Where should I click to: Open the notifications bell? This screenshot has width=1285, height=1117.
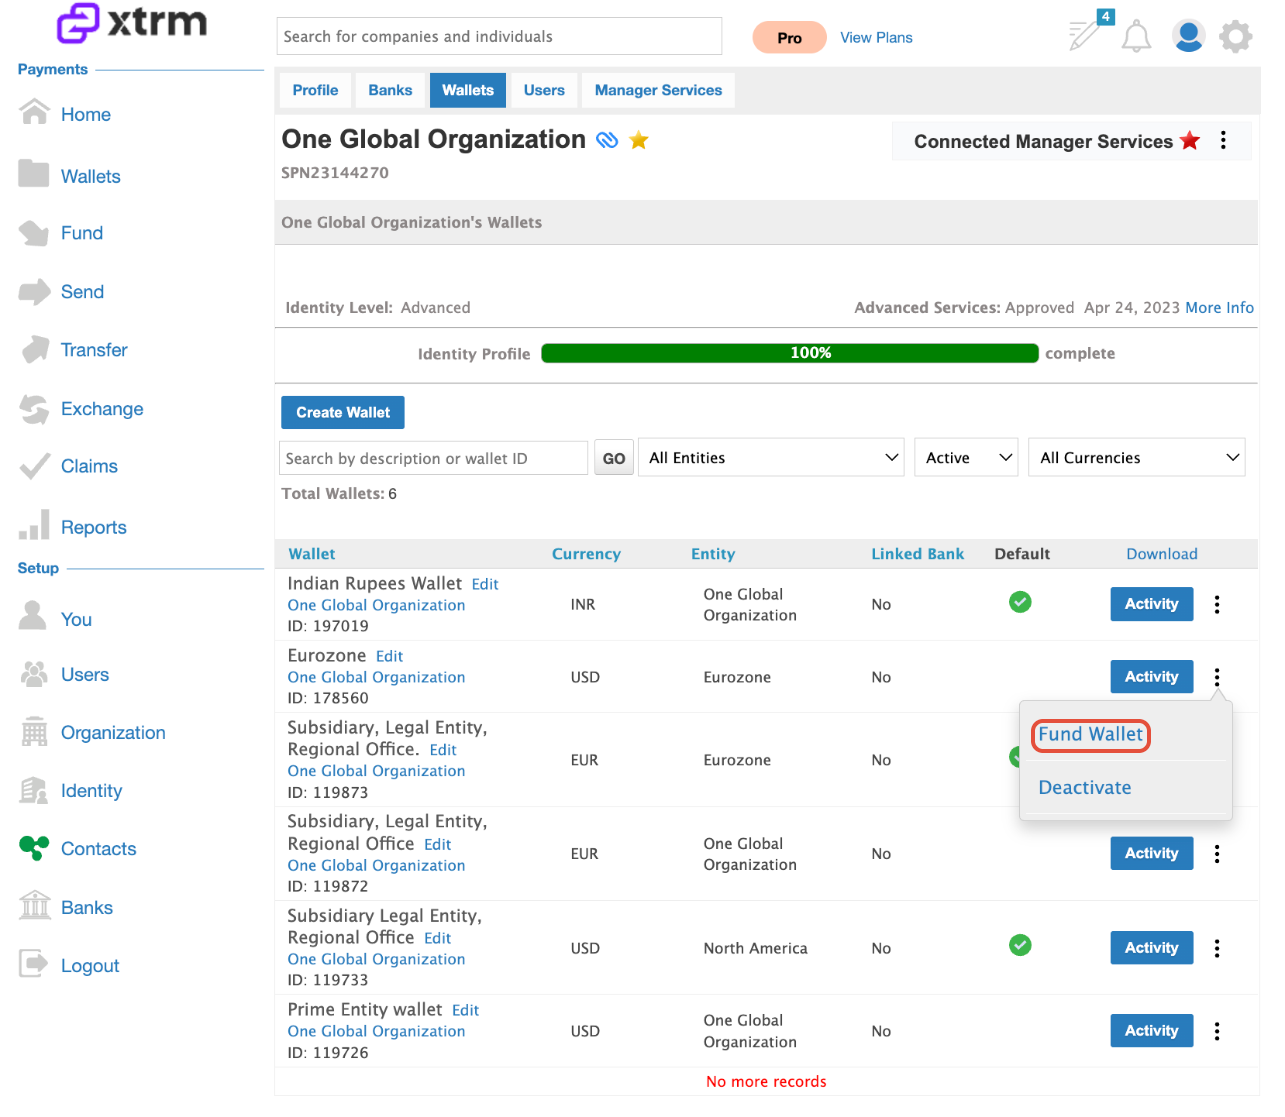[1136, 37]
